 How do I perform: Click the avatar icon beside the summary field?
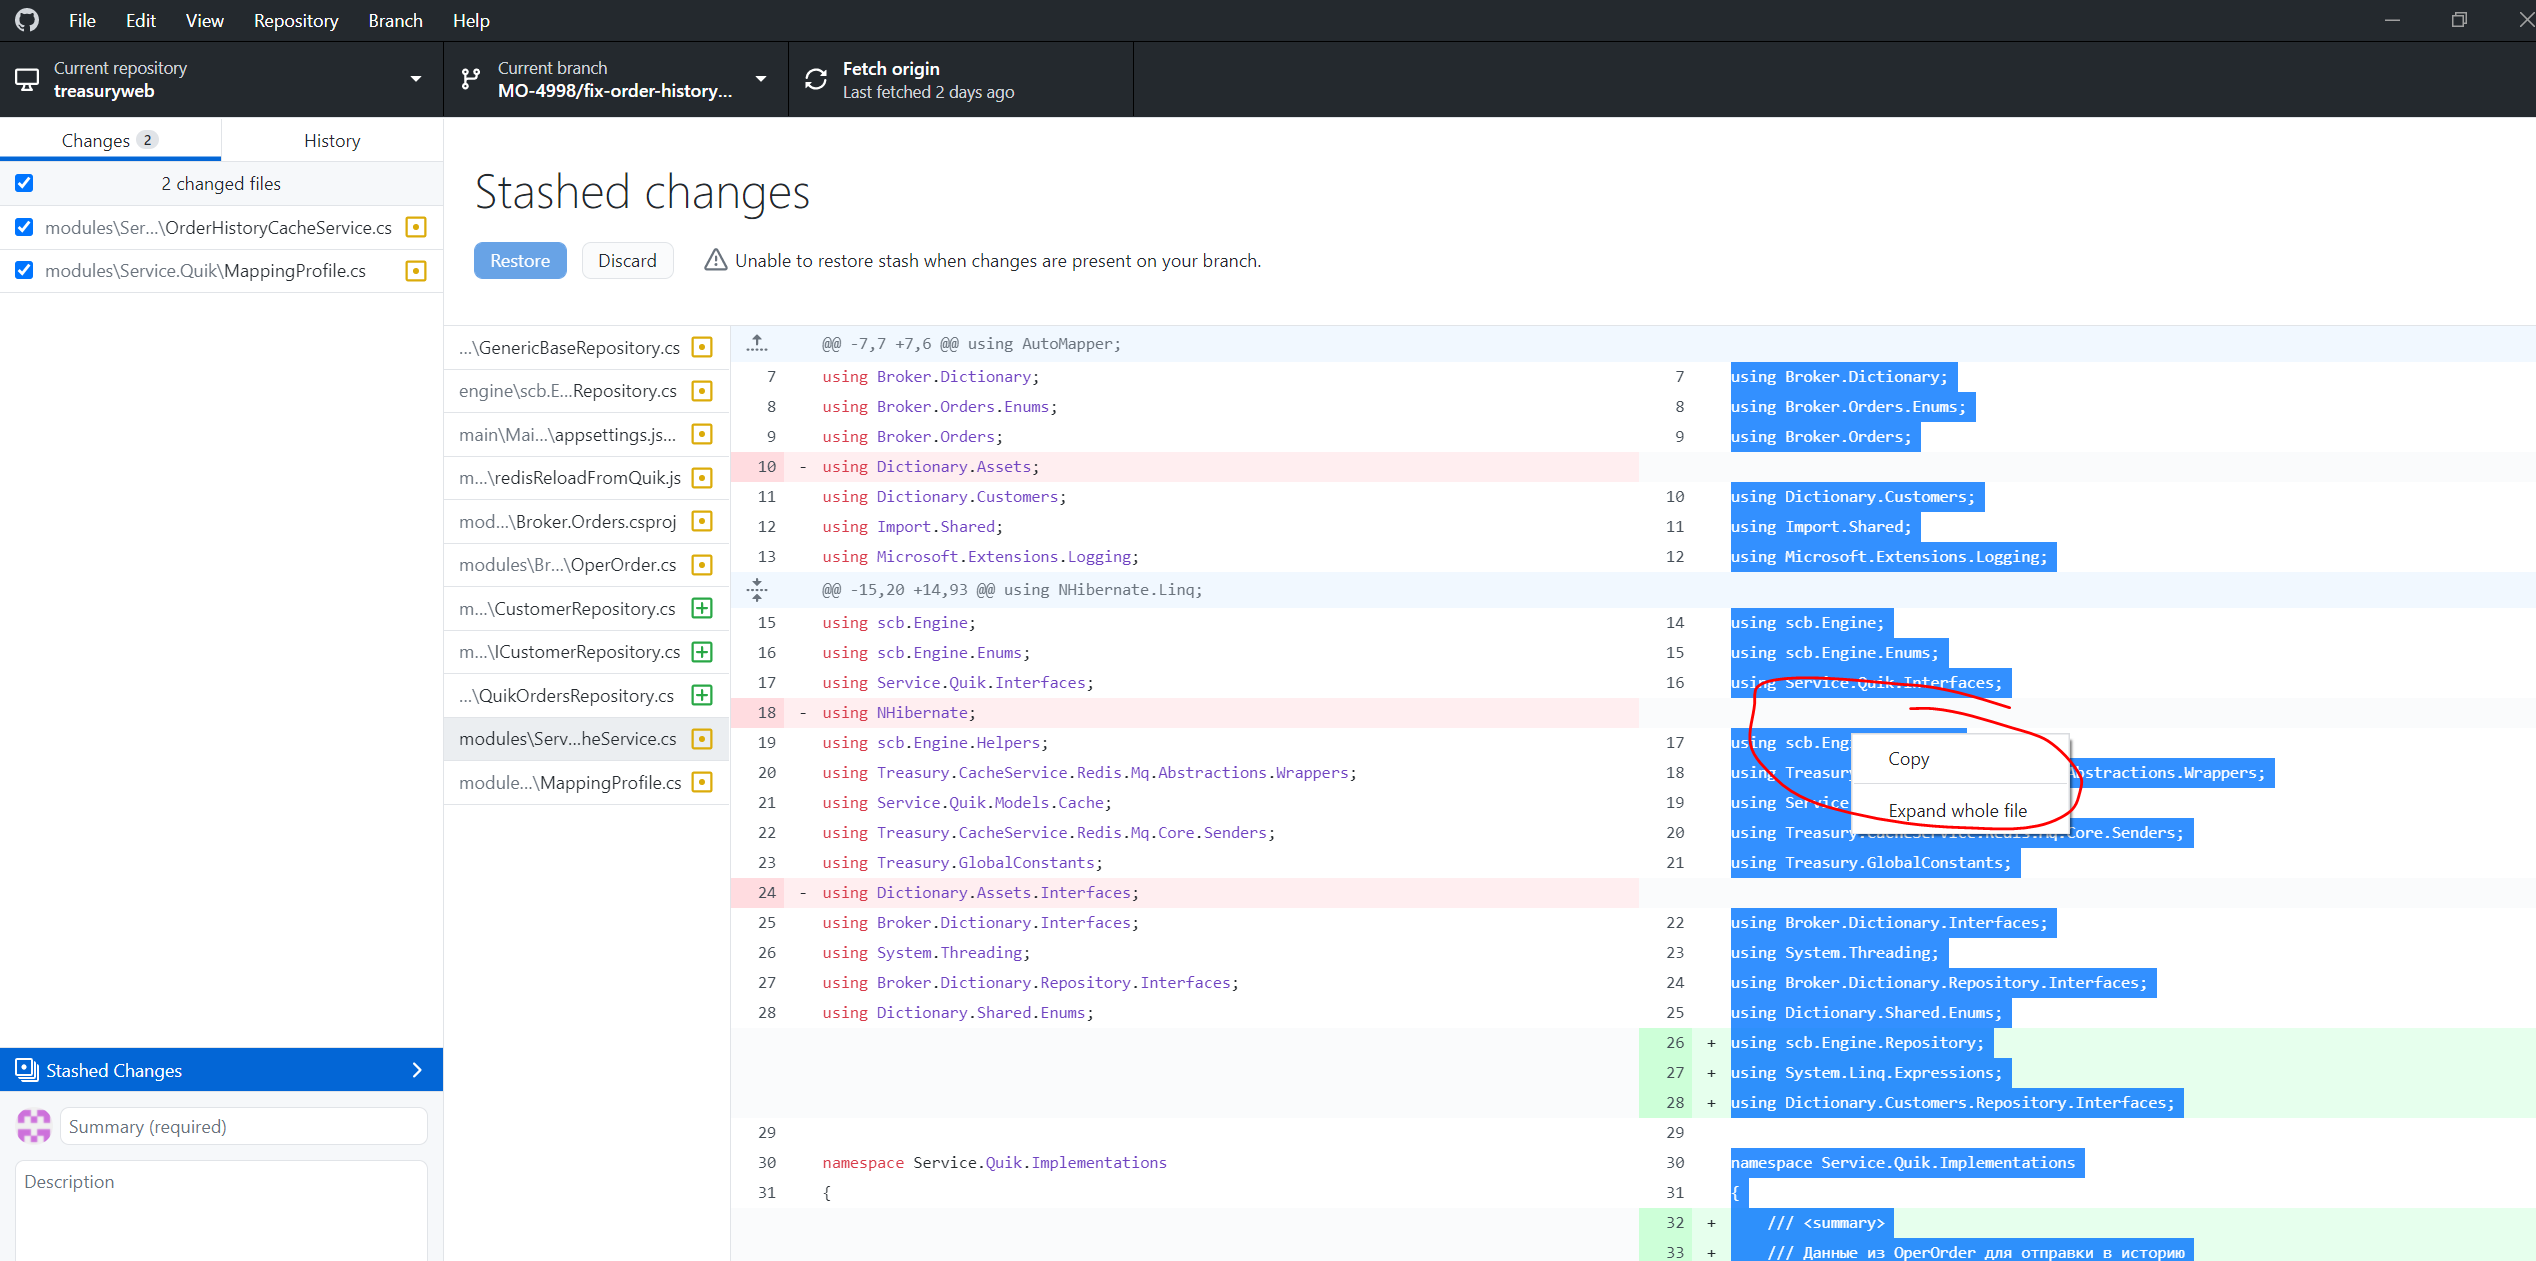point(33,1126)
